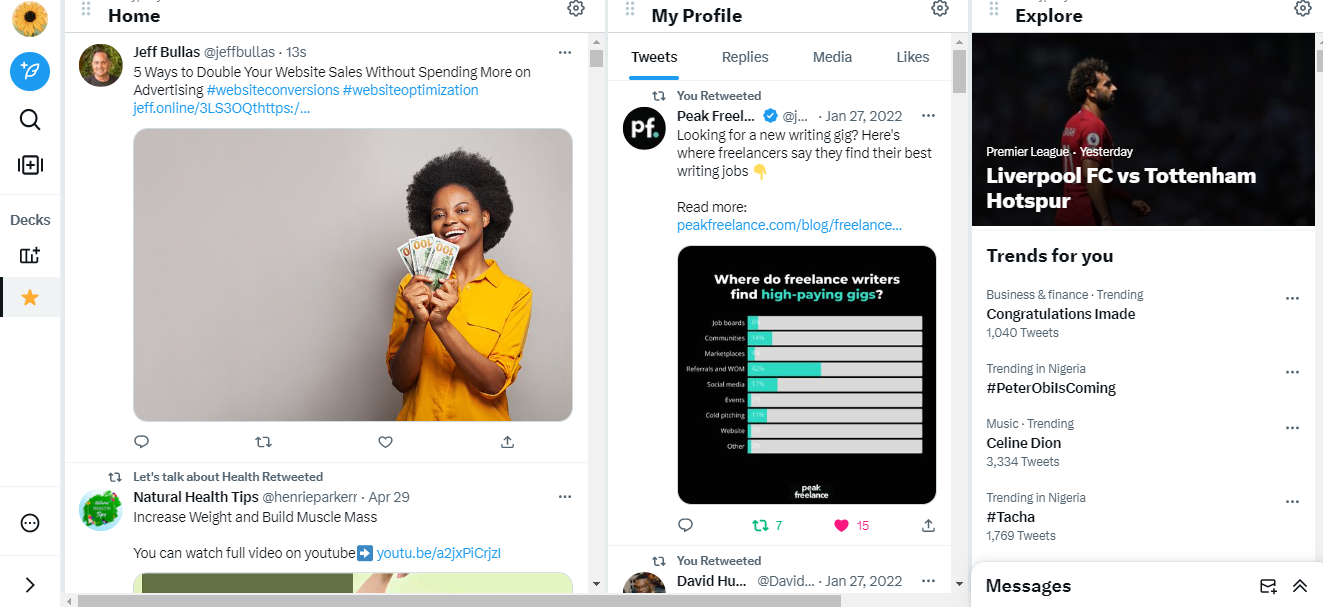
Task: Click the add column icon in sidebar
Action: tap(30, 165)
